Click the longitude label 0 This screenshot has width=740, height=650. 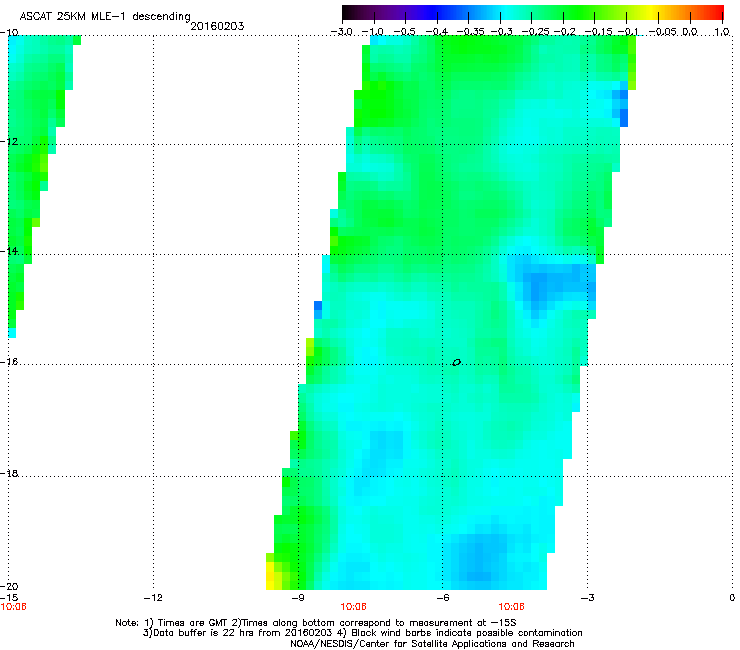pyautogui.click(x=732, y=598)
